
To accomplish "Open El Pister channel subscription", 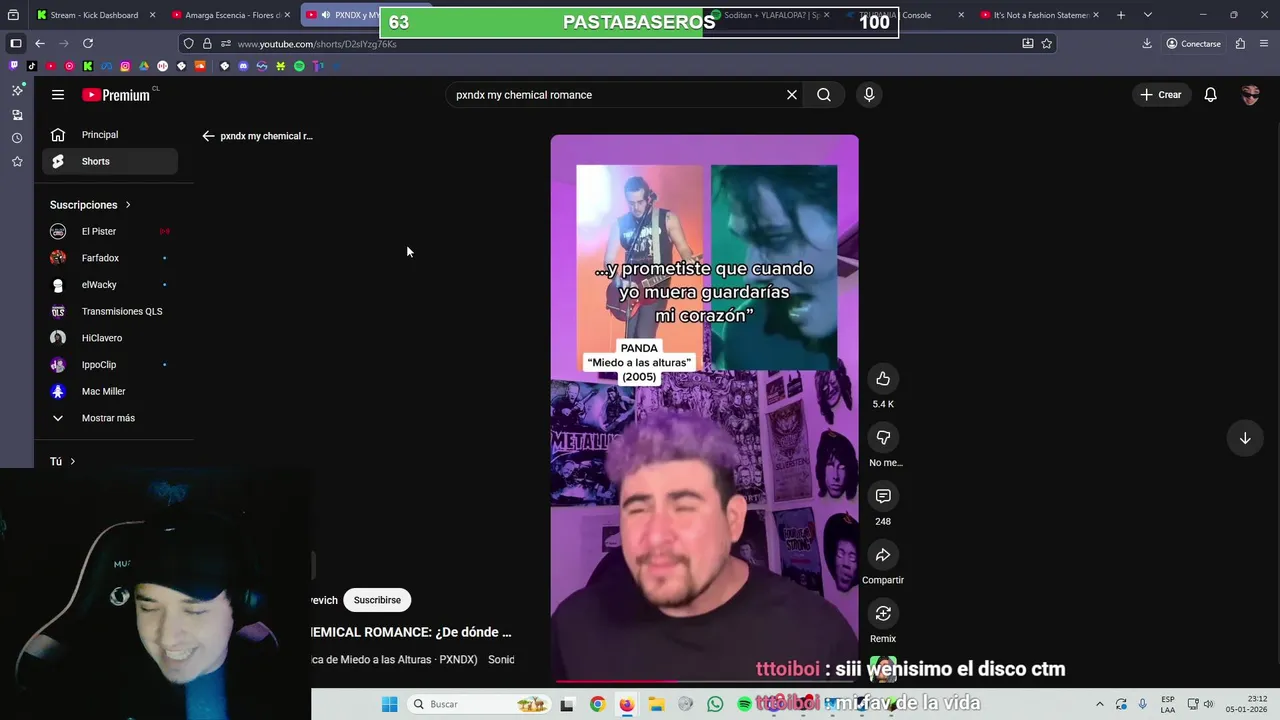I will 110,231.
